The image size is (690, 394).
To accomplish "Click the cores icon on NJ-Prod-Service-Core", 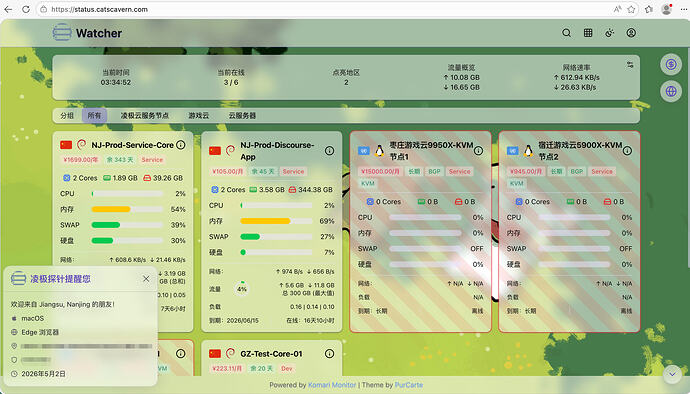I will [66, 178].
